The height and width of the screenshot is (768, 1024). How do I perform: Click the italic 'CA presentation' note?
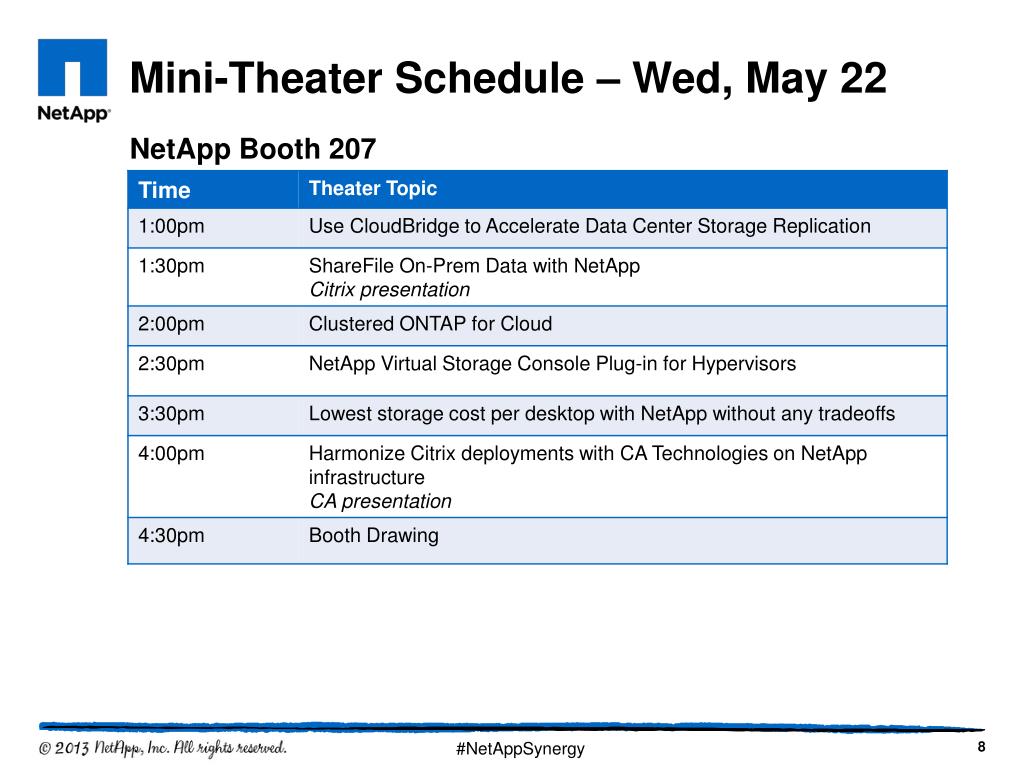coord(380,501)
